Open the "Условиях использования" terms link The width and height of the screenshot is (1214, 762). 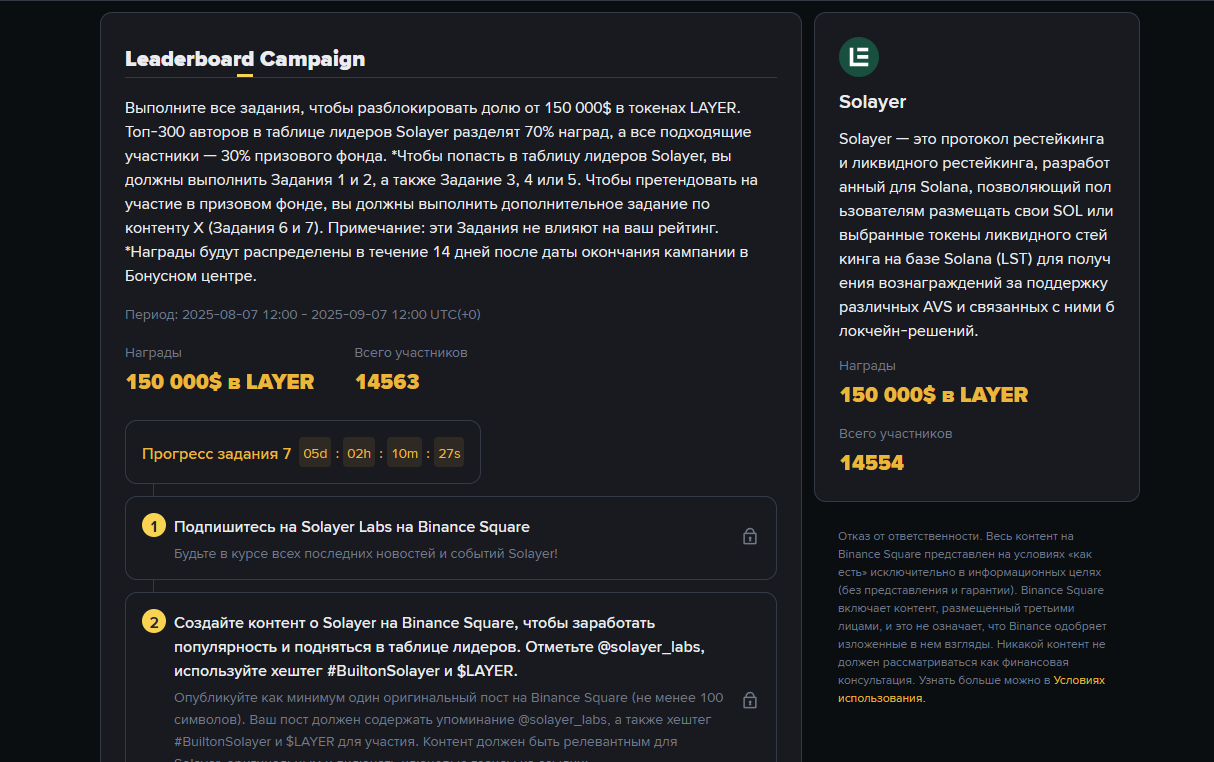[x=971, y=689]
